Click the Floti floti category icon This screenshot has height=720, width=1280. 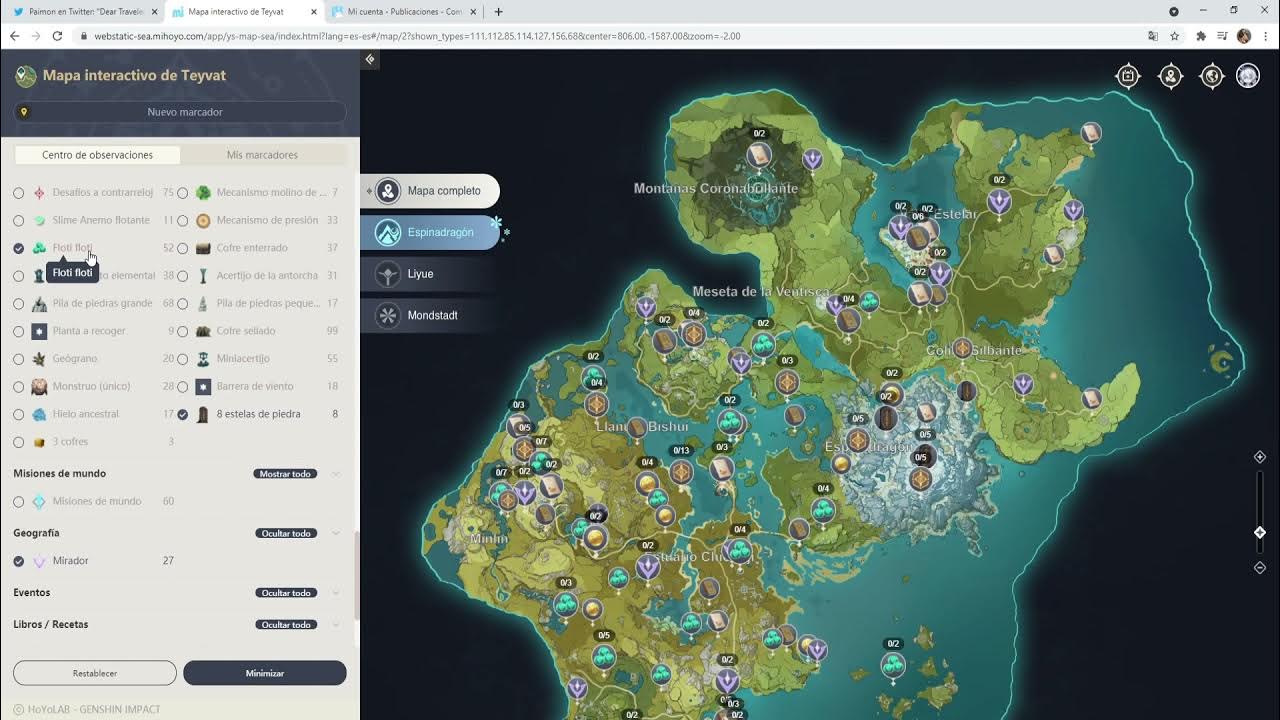tap(39, 248)
